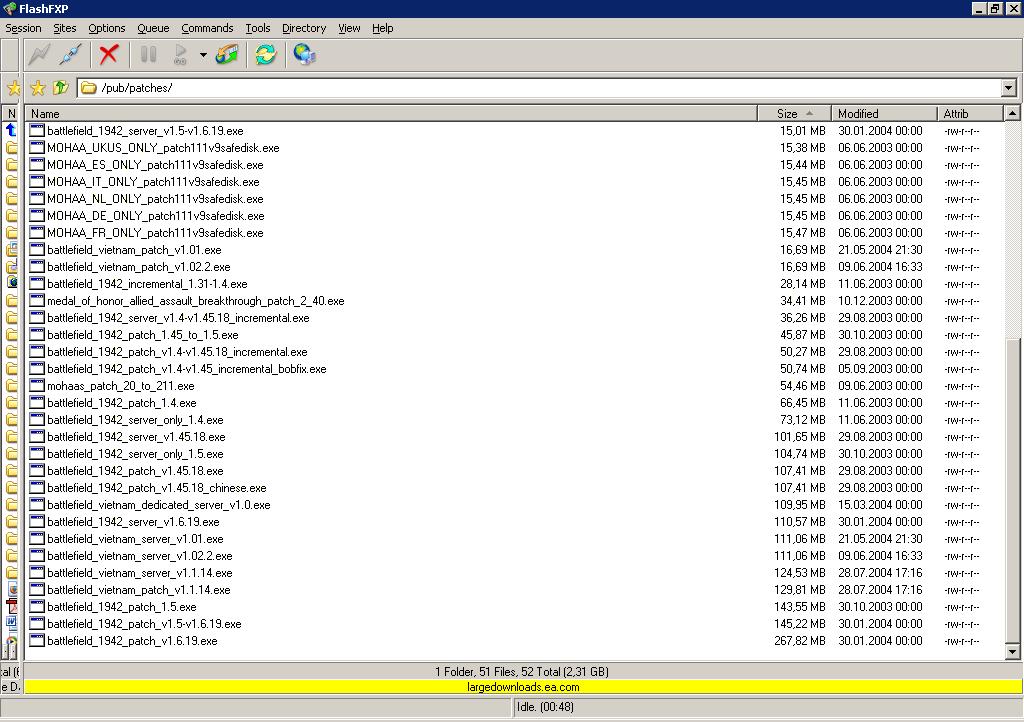This screenshot has width=1024, height=722.
Task: Open the transfer queue dropdown arrow
Action: click(203, 55)
